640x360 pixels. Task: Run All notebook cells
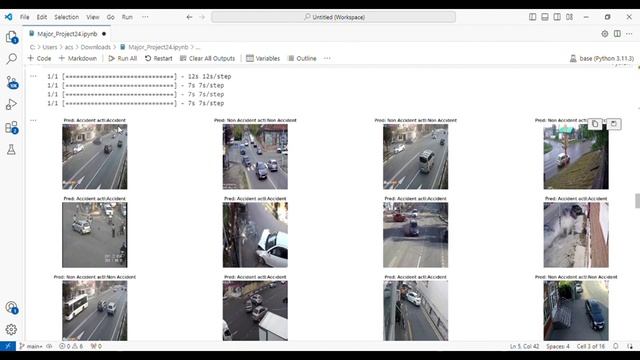122,58
